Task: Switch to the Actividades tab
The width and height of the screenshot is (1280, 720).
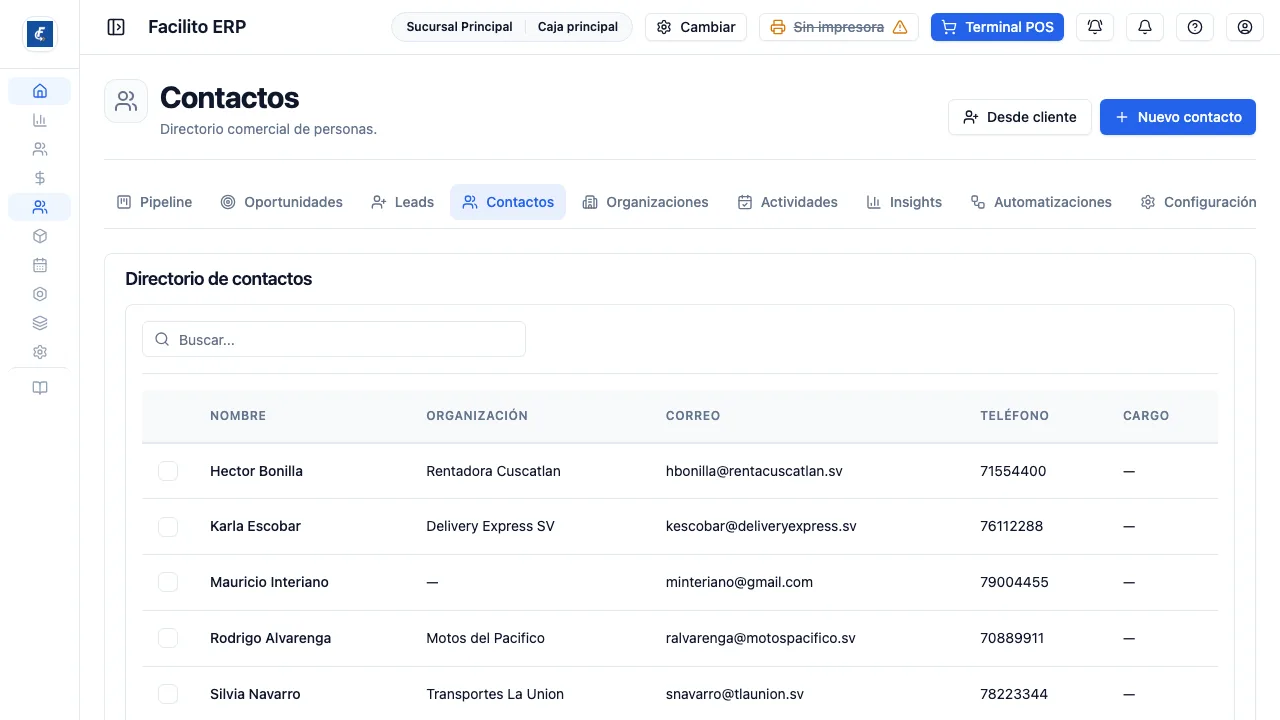Action: 787,202
